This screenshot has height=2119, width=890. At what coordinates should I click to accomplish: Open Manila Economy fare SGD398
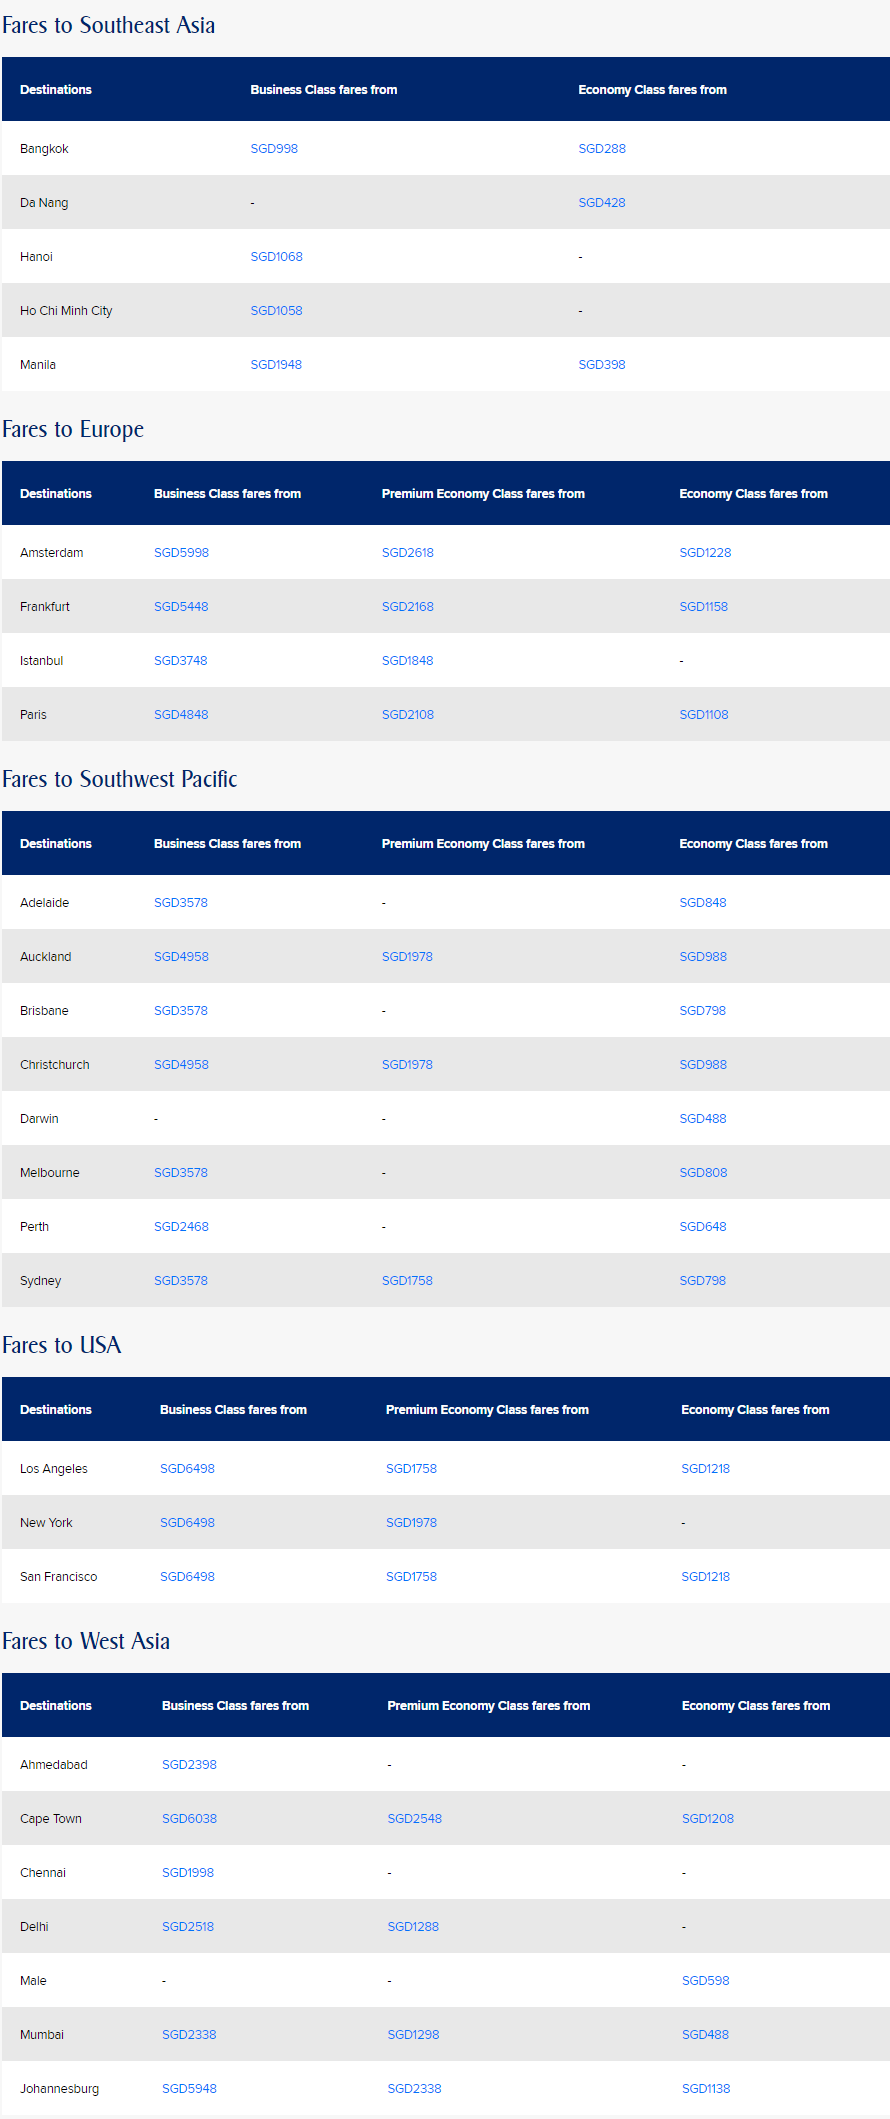602,365
